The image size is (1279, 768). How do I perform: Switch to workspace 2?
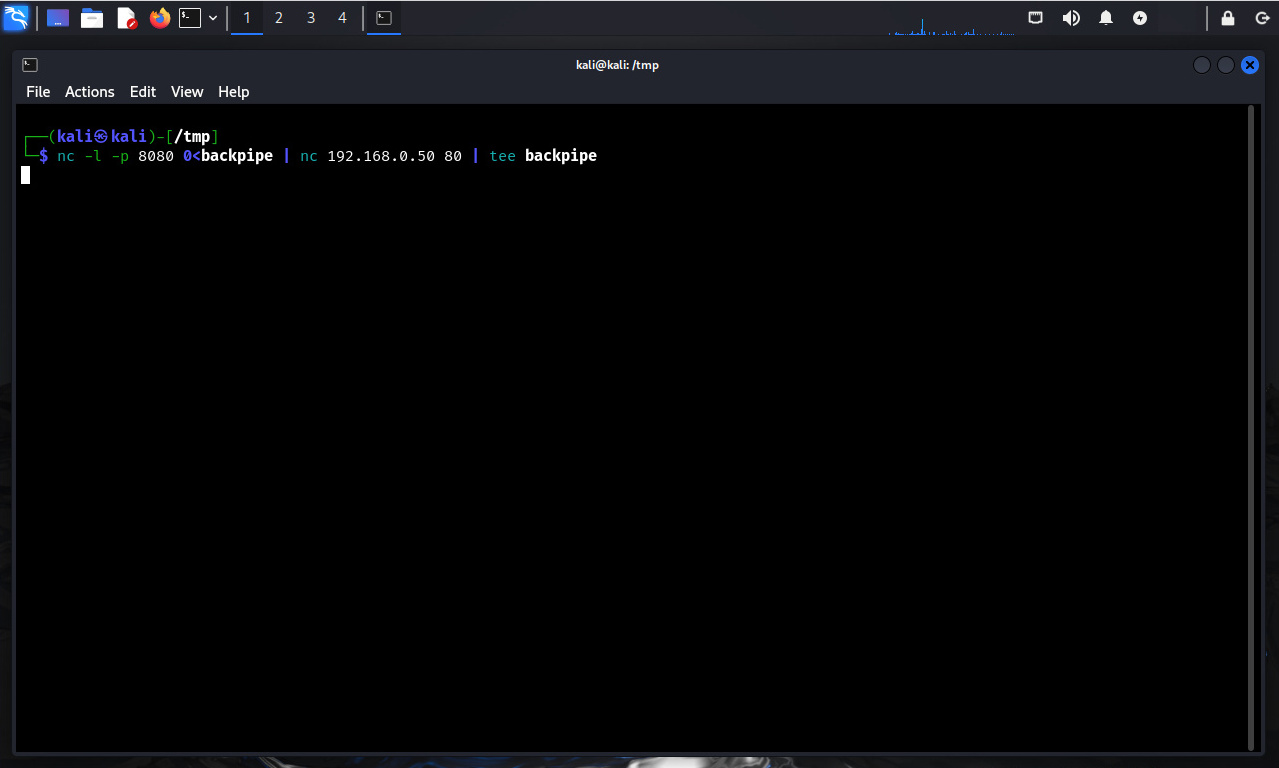[x=279, y=18]
